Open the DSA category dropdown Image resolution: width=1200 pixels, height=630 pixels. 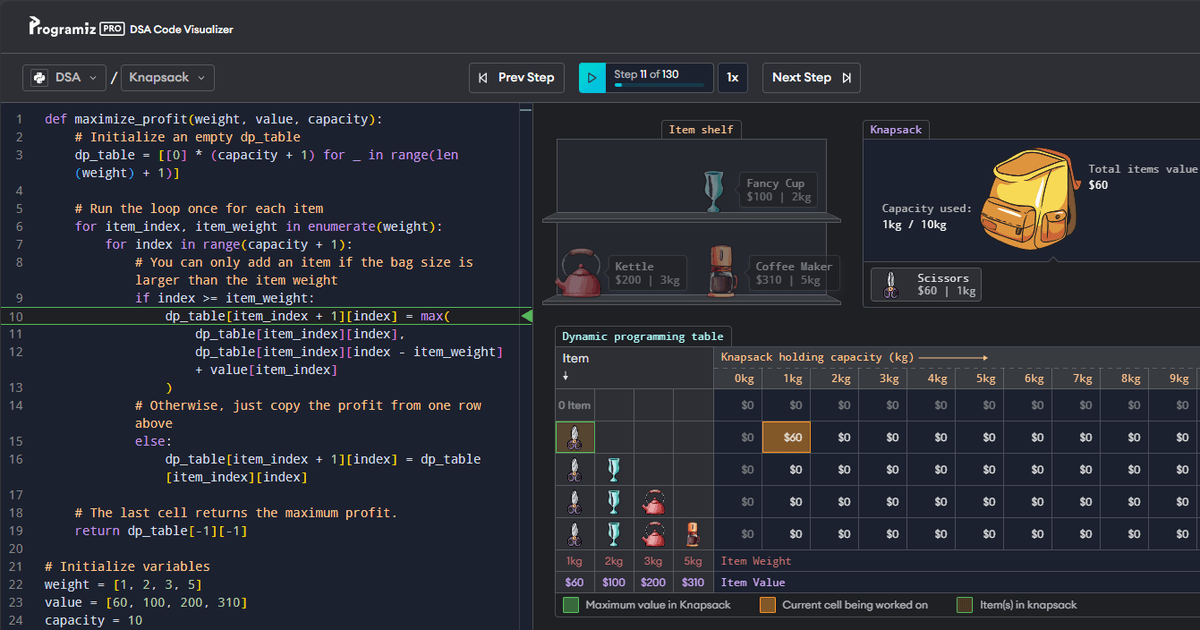(x=64, y=77)
